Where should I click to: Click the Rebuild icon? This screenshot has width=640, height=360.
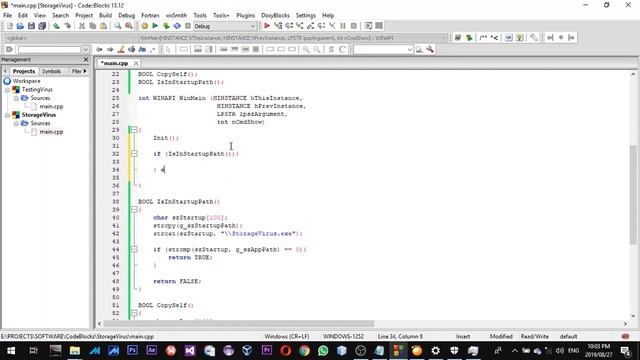coord(177,26)
